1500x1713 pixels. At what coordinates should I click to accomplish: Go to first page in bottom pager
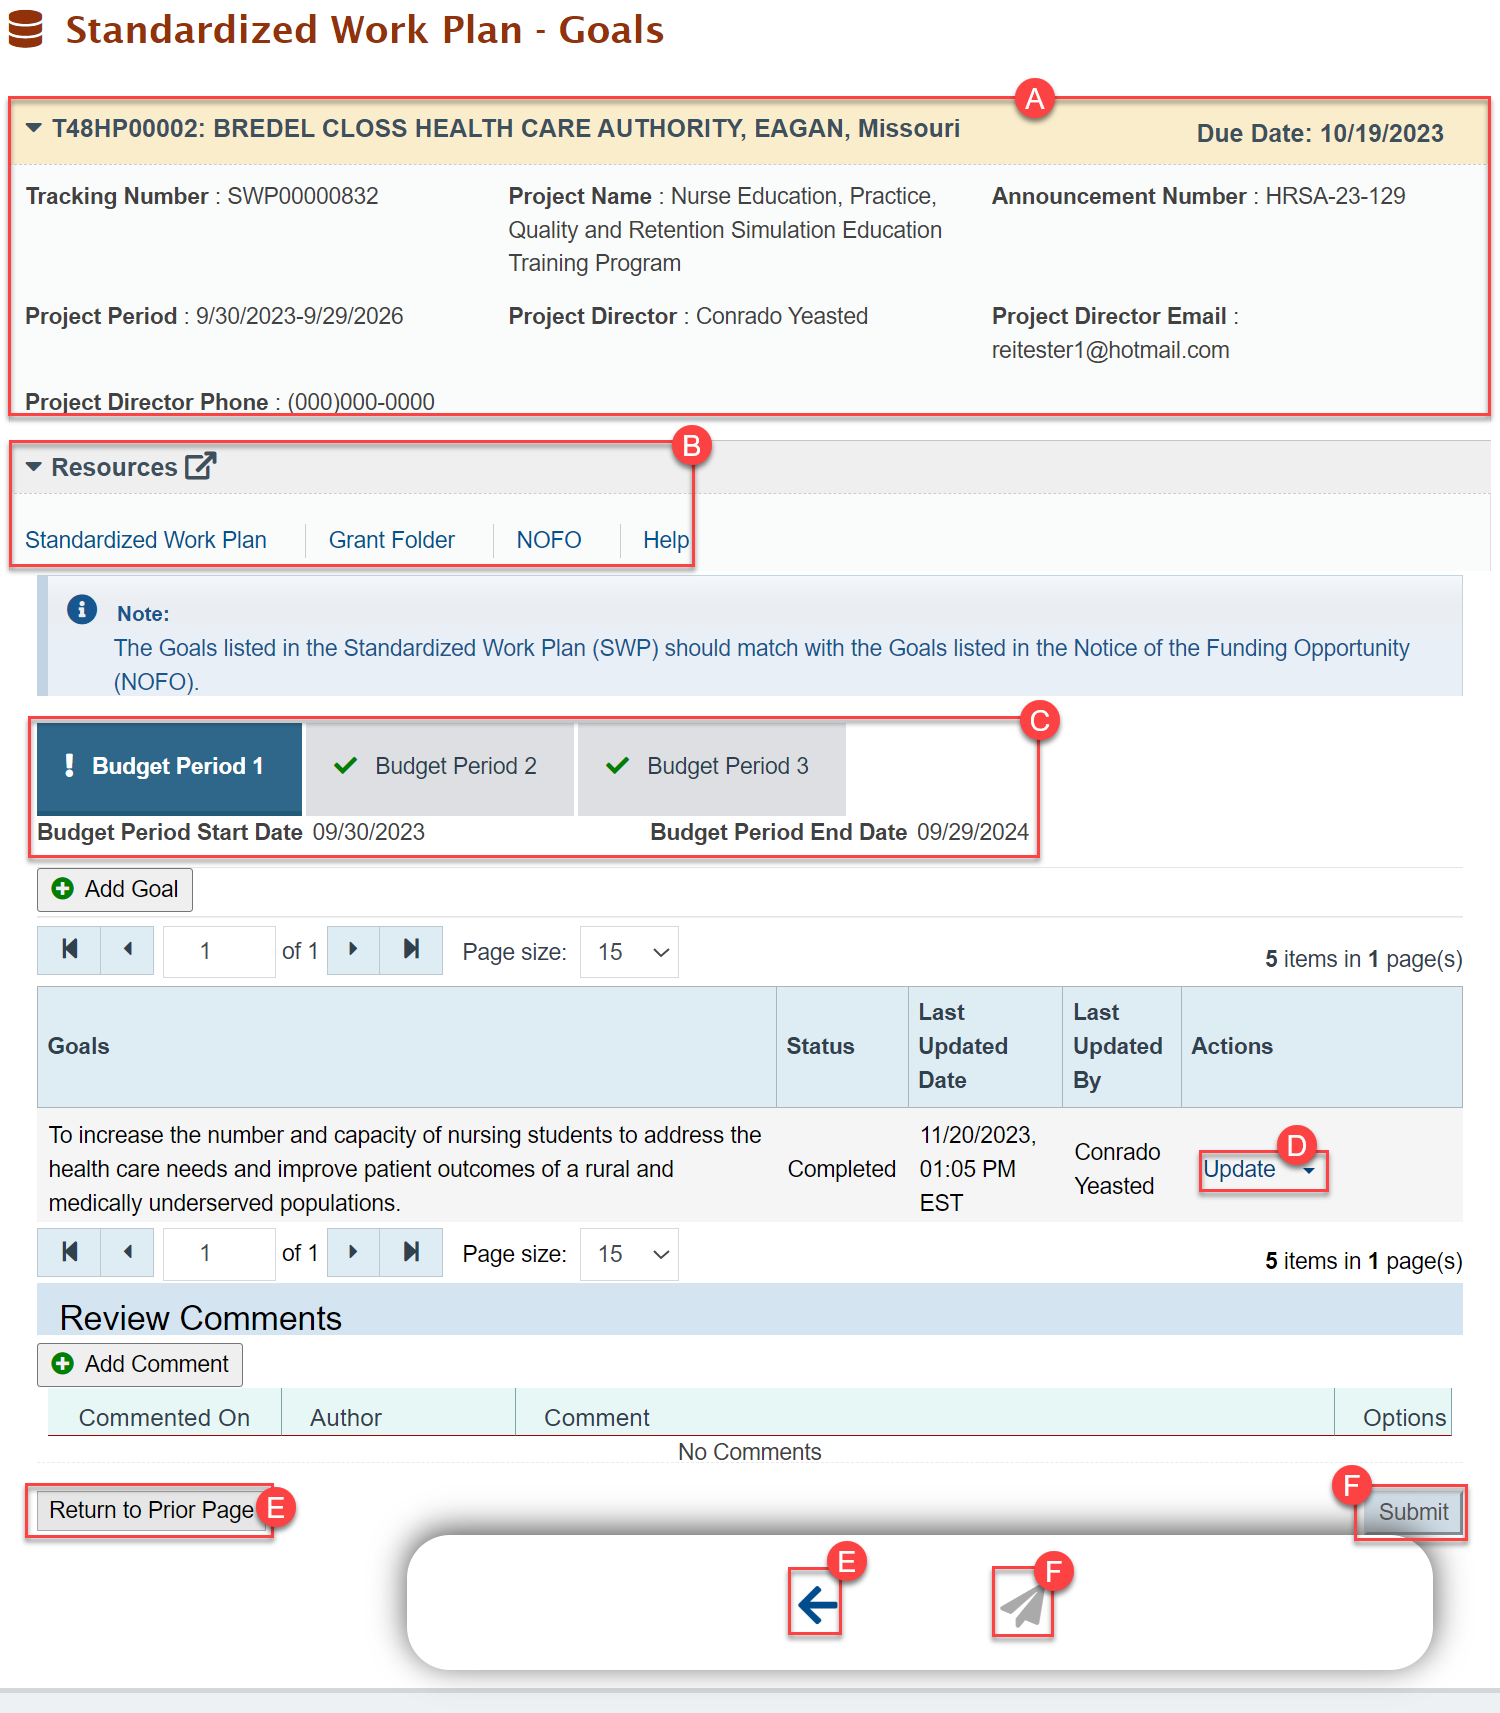tap(69, 1252)
